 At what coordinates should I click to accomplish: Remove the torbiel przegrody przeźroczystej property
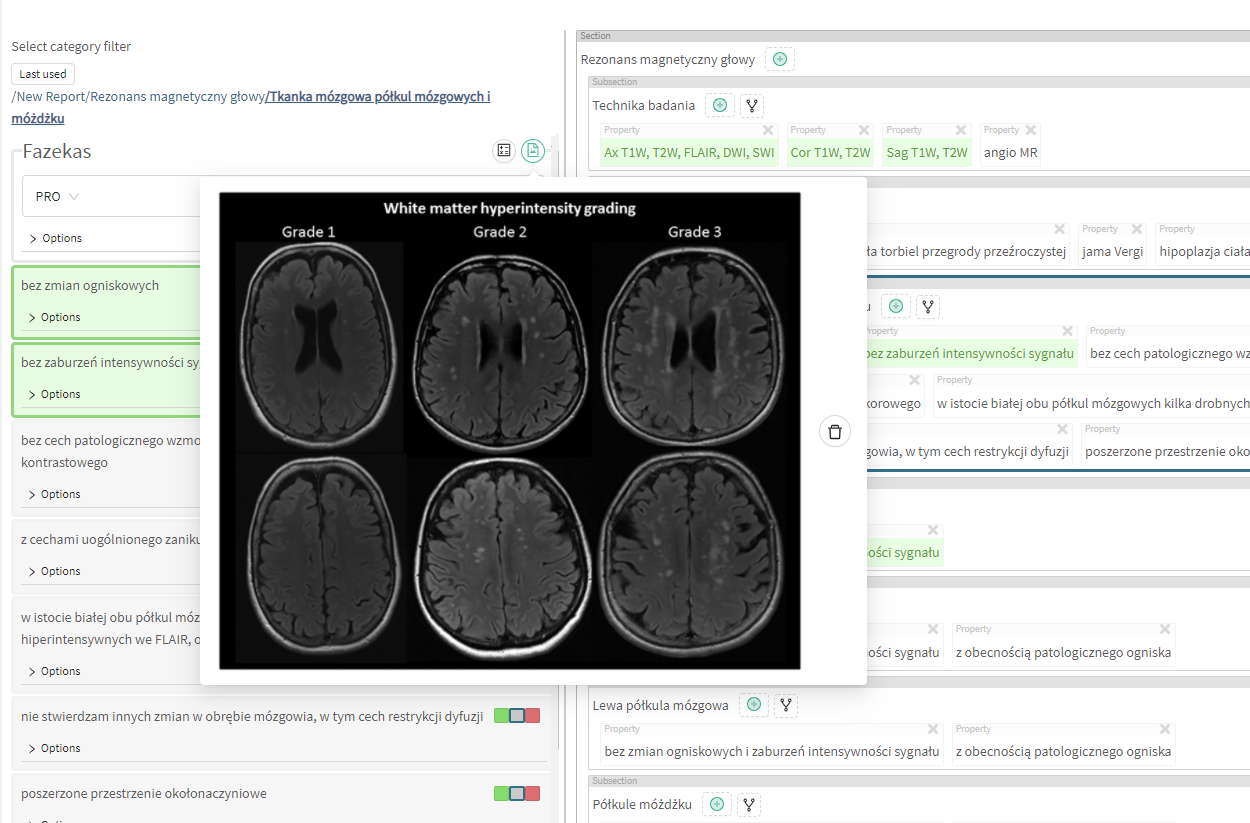click(1059, 229)
